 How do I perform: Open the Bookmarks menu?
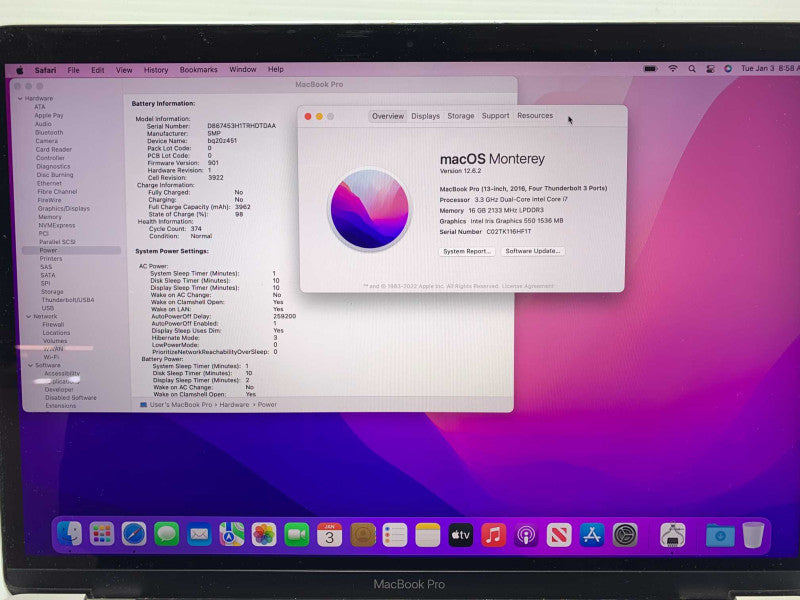click(198, 69)
